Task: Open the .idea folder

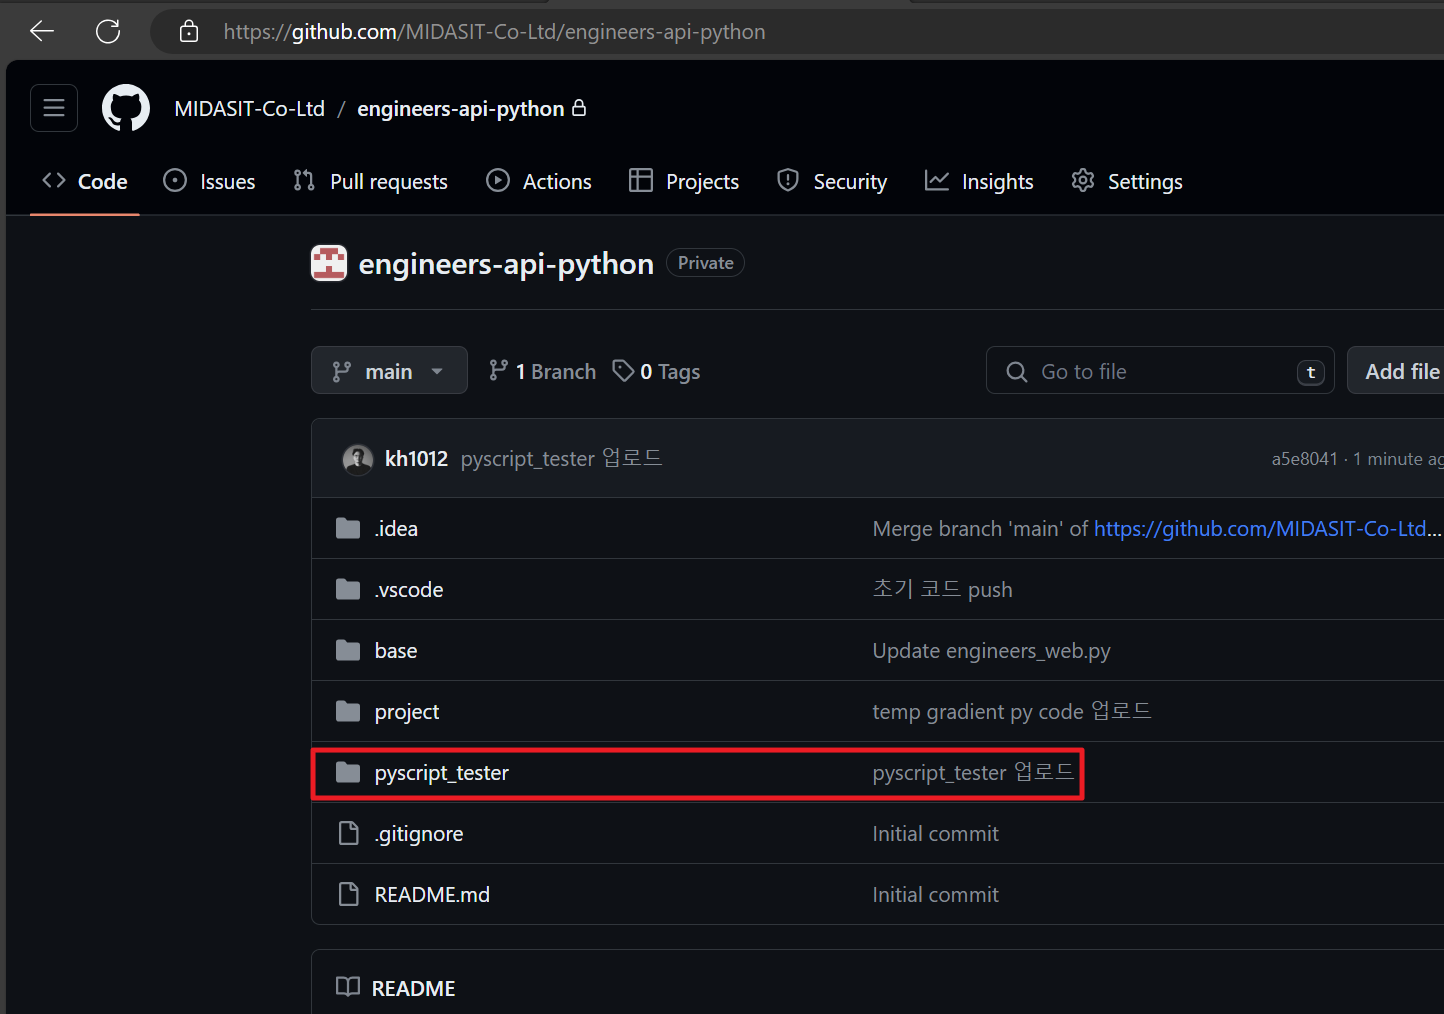Action: pos(396,528)
